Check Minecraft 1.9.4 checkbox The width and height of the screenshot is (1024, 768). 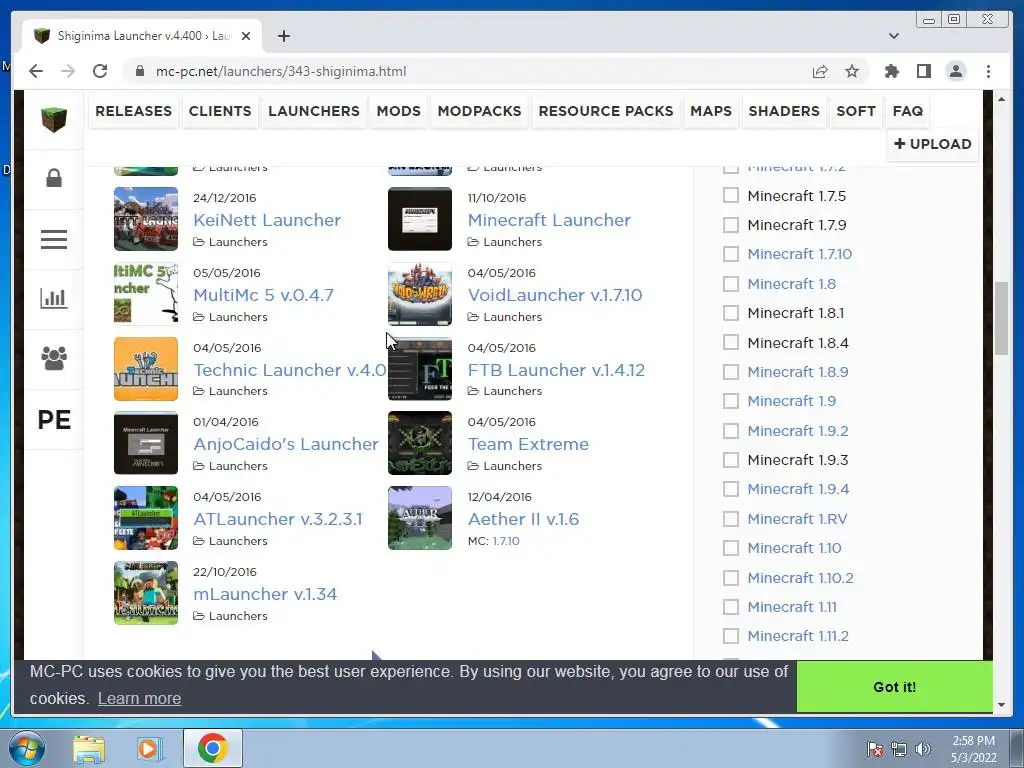click(731, 489)
